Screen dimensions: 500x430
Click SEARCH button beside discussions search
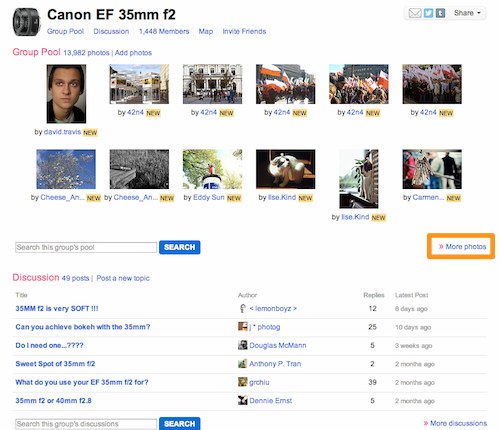tap(180, 424)
